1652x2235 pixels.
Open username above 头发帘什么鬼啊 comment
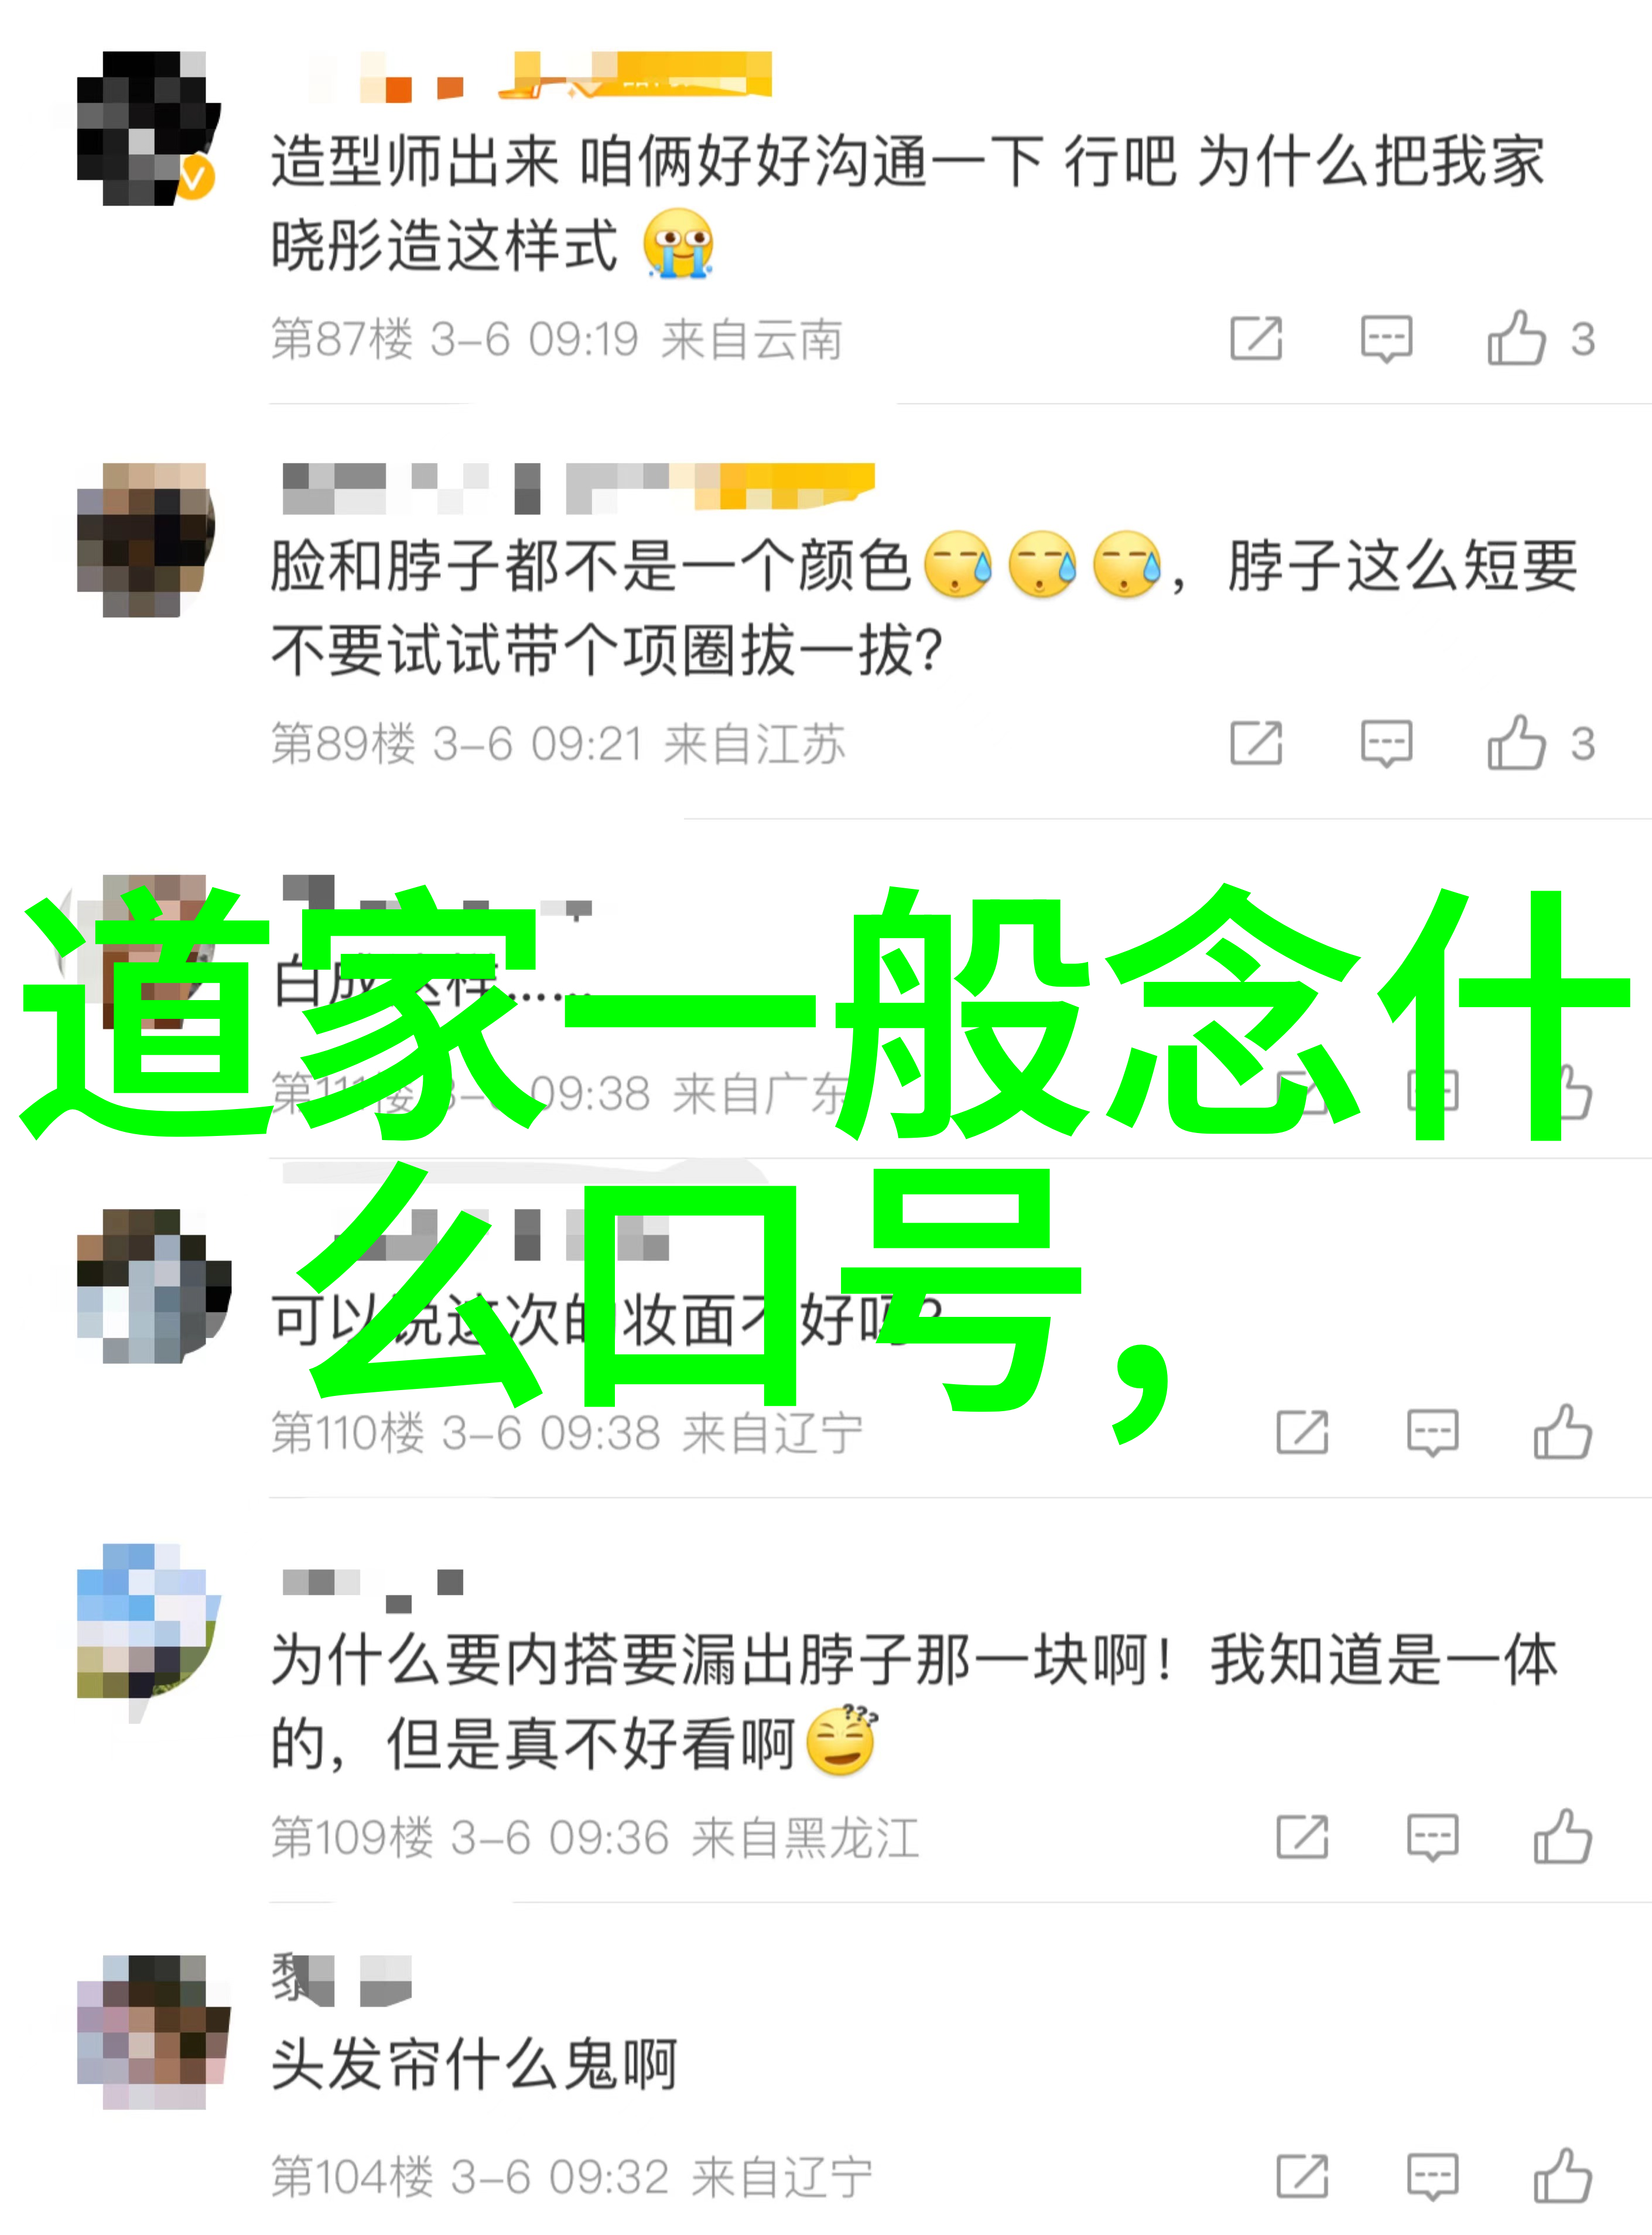tap(341, 1980)
